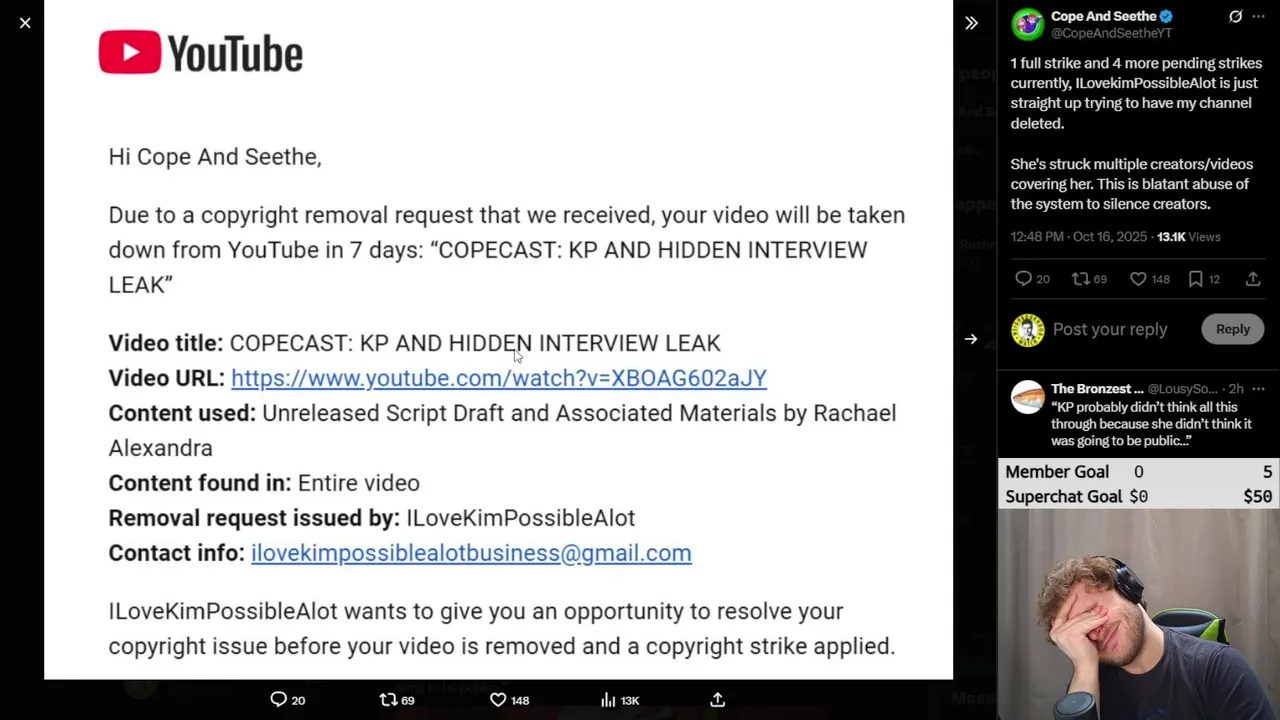Image resolution: width=1280 pixels, height=720 pixels.
Task: Click the YouTube logo in the email image
Action: coord(201,52)
